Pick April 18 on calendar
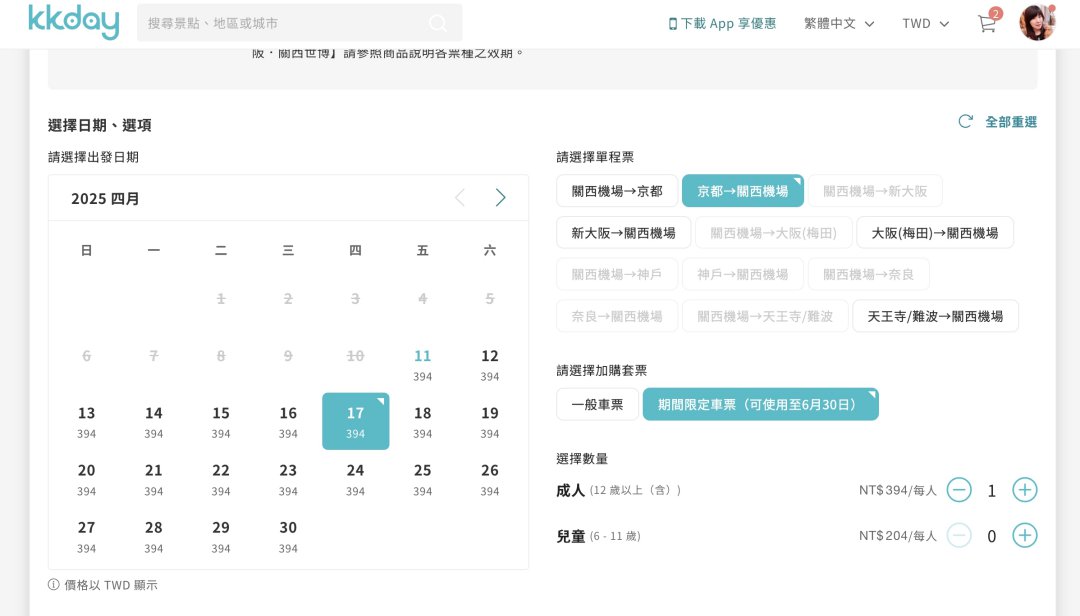The height and width of the screenshot is (616, 1080). click(x=422, y=422)
